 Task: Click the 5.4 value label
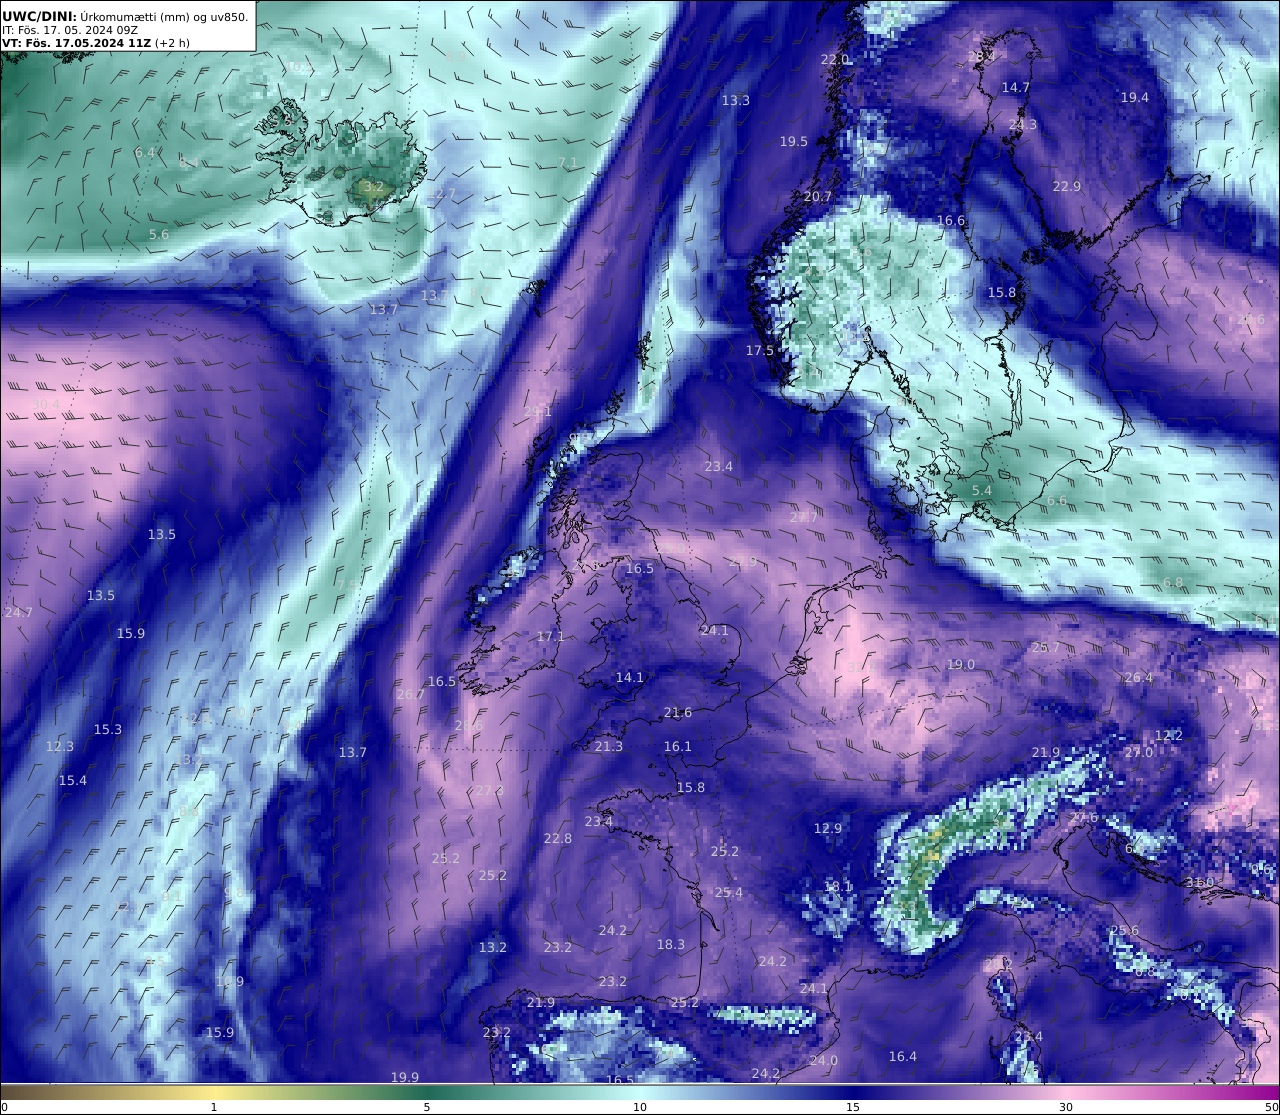click(982, 491)
